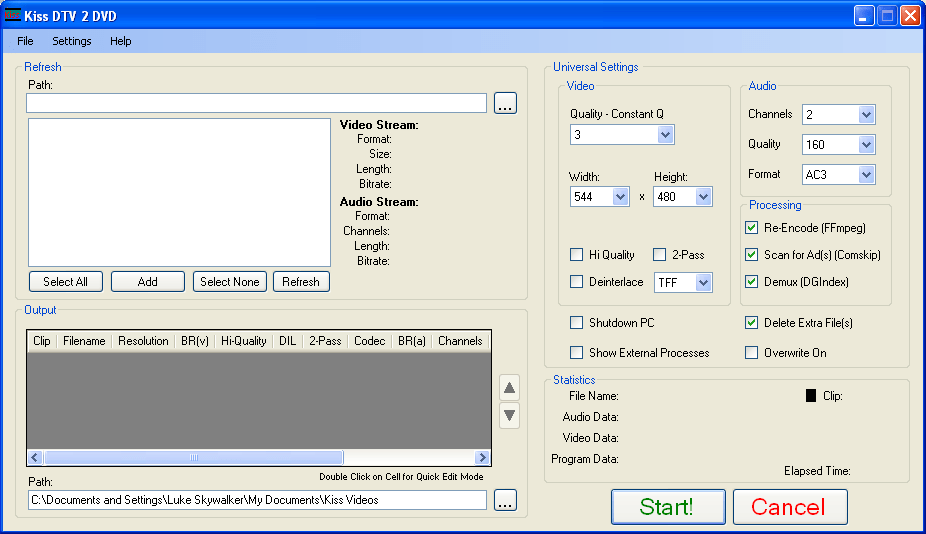Enable the Overwrite On checkbox
926x534 pixels.
click(x=751, y=353)
